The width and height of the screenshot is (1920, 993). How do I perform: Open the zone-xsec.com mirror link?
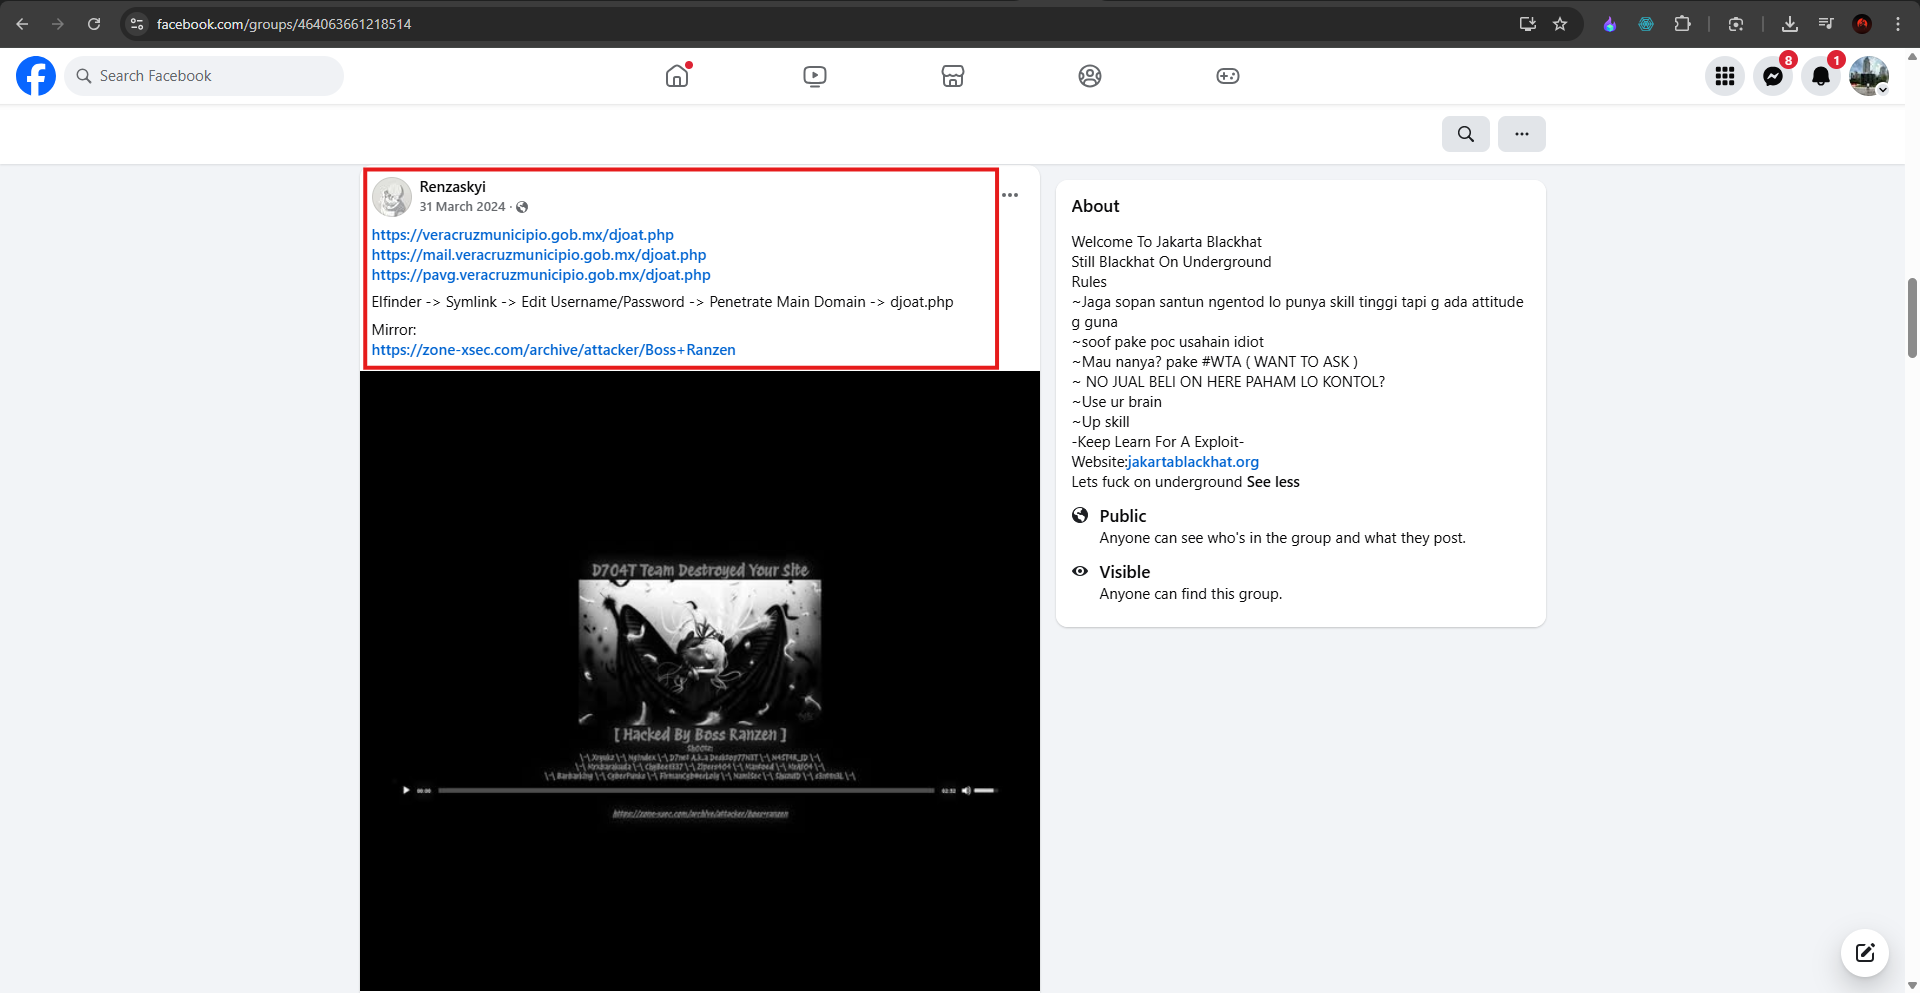[x=554, y=350]
